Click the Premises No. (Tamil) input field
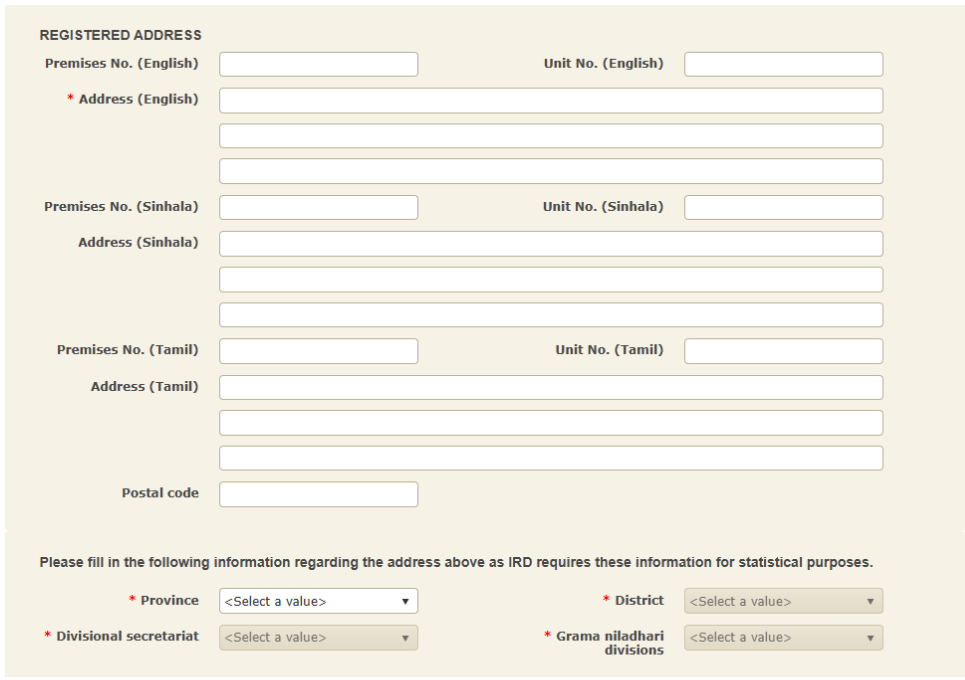This screenshot has height=680, width=965. tap(318, 351)
